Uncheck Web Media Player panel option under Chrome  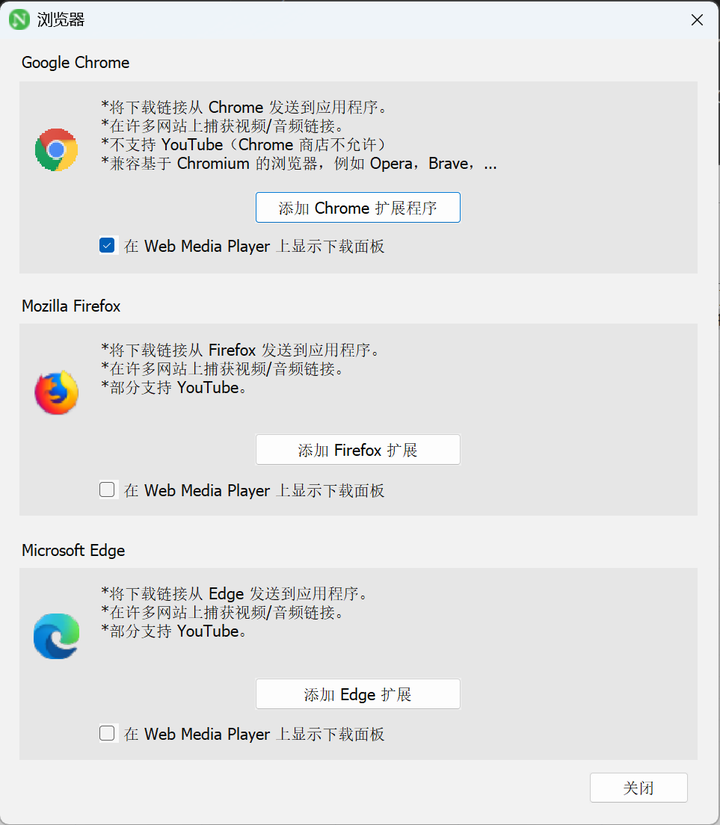click(x=107, y=246)
